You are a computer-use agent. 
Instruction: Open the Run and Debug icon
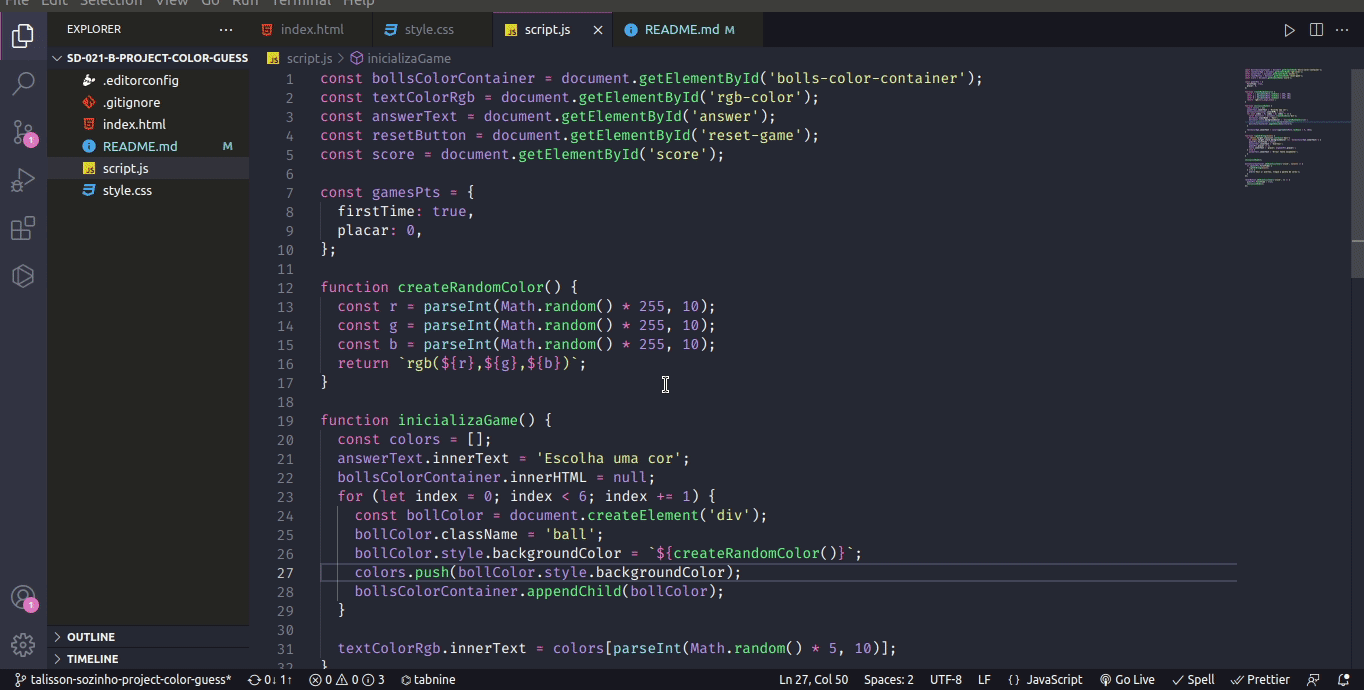22,180
